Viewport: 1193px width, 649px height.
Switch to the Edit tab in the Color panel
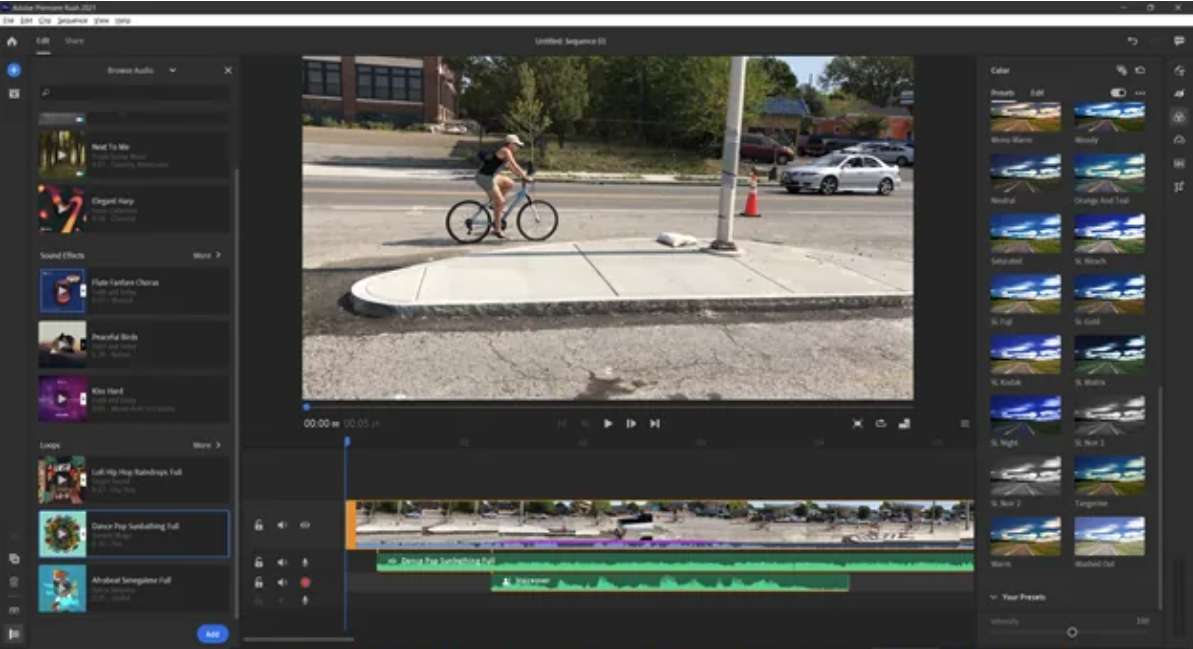tap(1036, 93)
